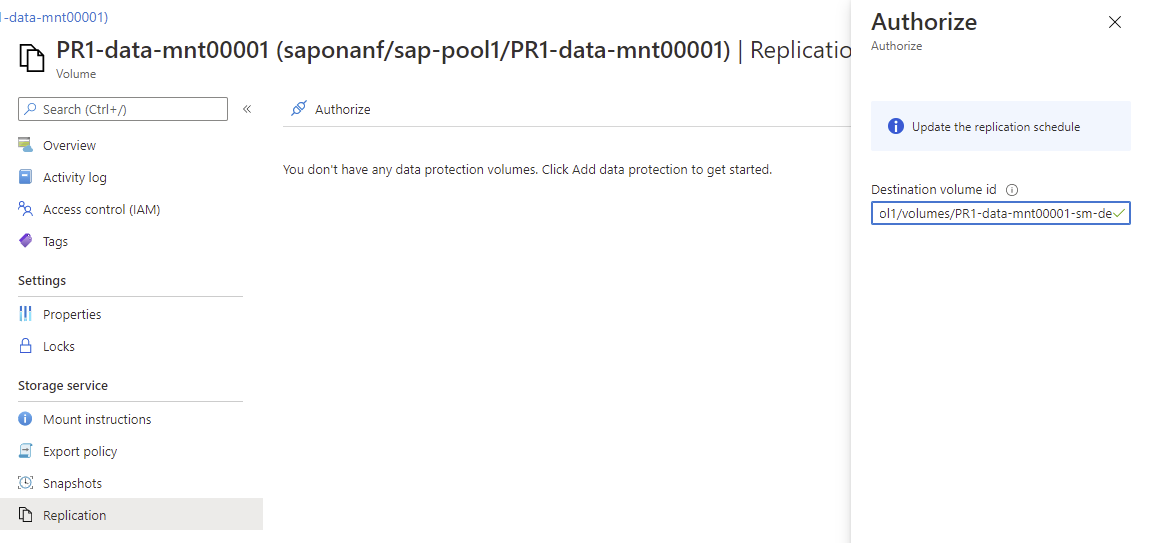Click the purple Tags icon
This screenshot has width=1149, height=543.
tap(25, 241)
